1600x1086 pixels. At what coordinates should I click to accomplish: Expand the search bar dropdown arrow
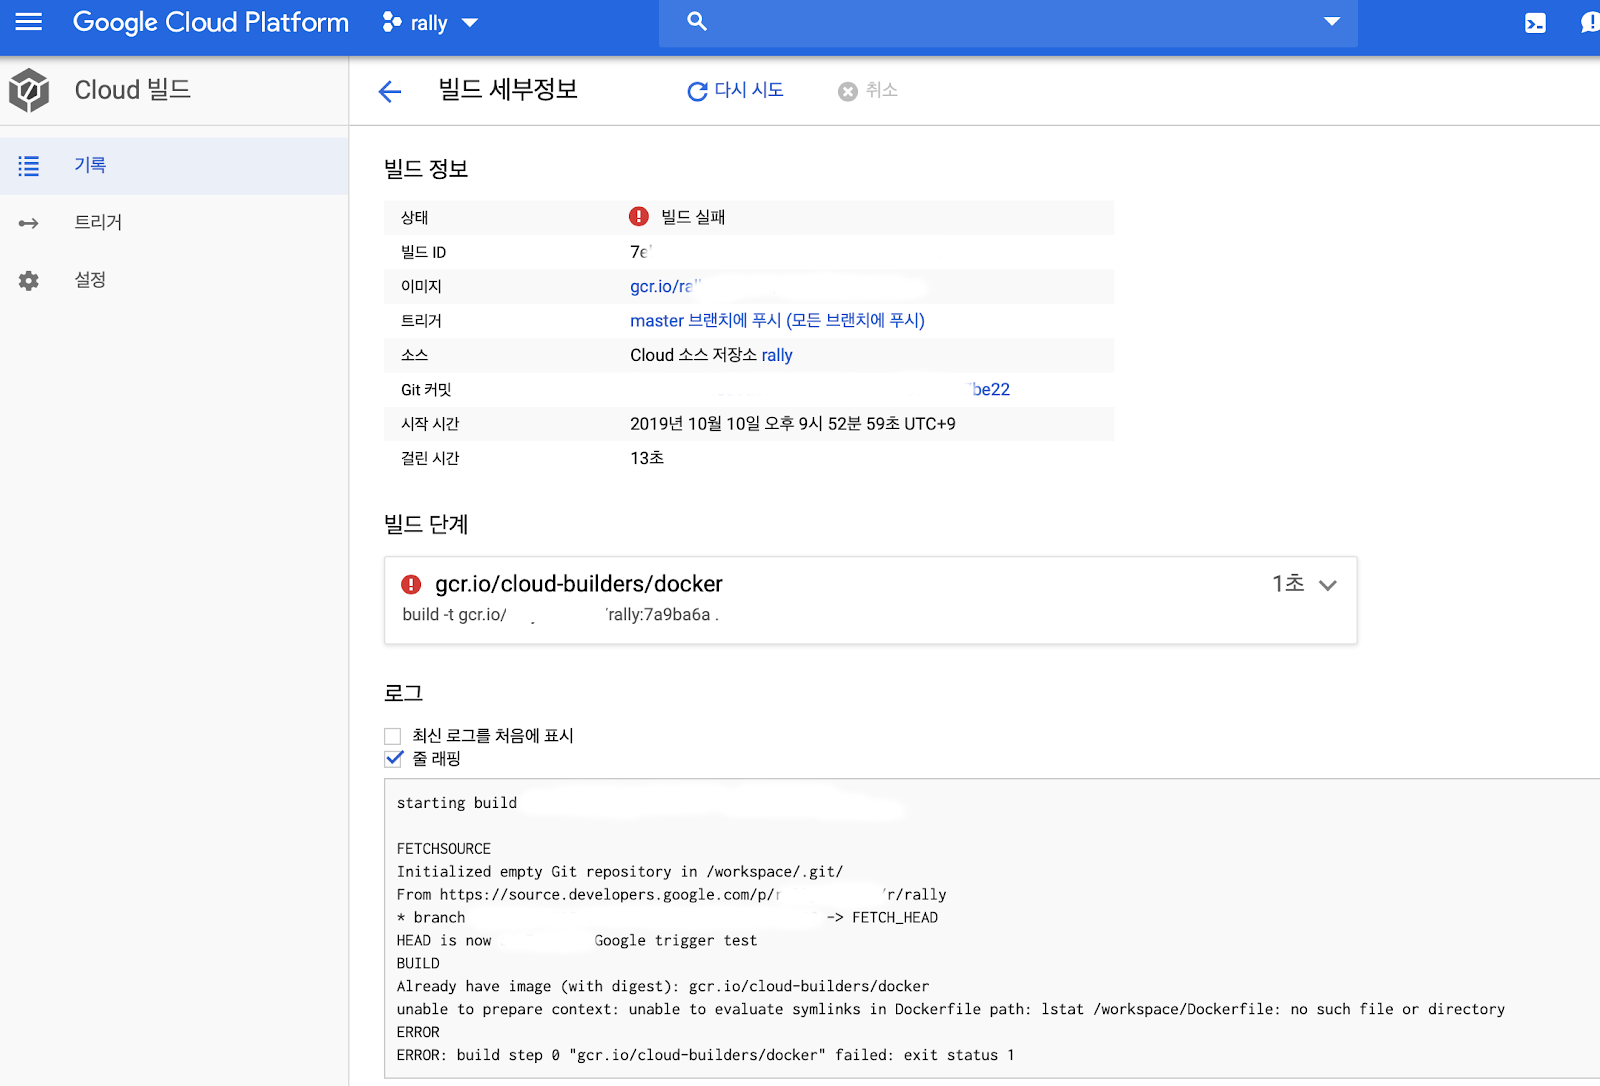[1331, 21]
